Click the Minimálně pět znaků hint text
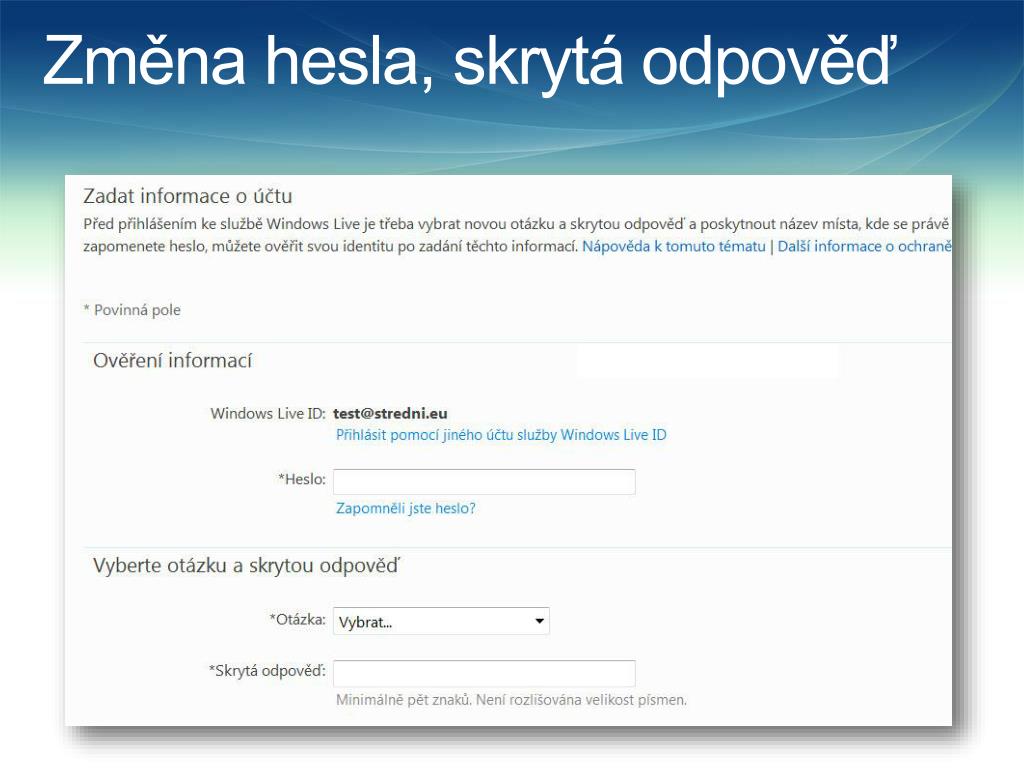The width and height of the screenshot is (1024, 768). click(511, 700)
